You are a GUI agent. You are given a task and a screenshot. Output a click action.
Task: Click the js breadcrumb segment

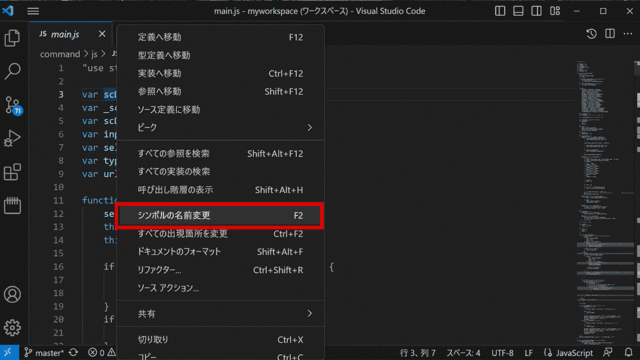94,54
